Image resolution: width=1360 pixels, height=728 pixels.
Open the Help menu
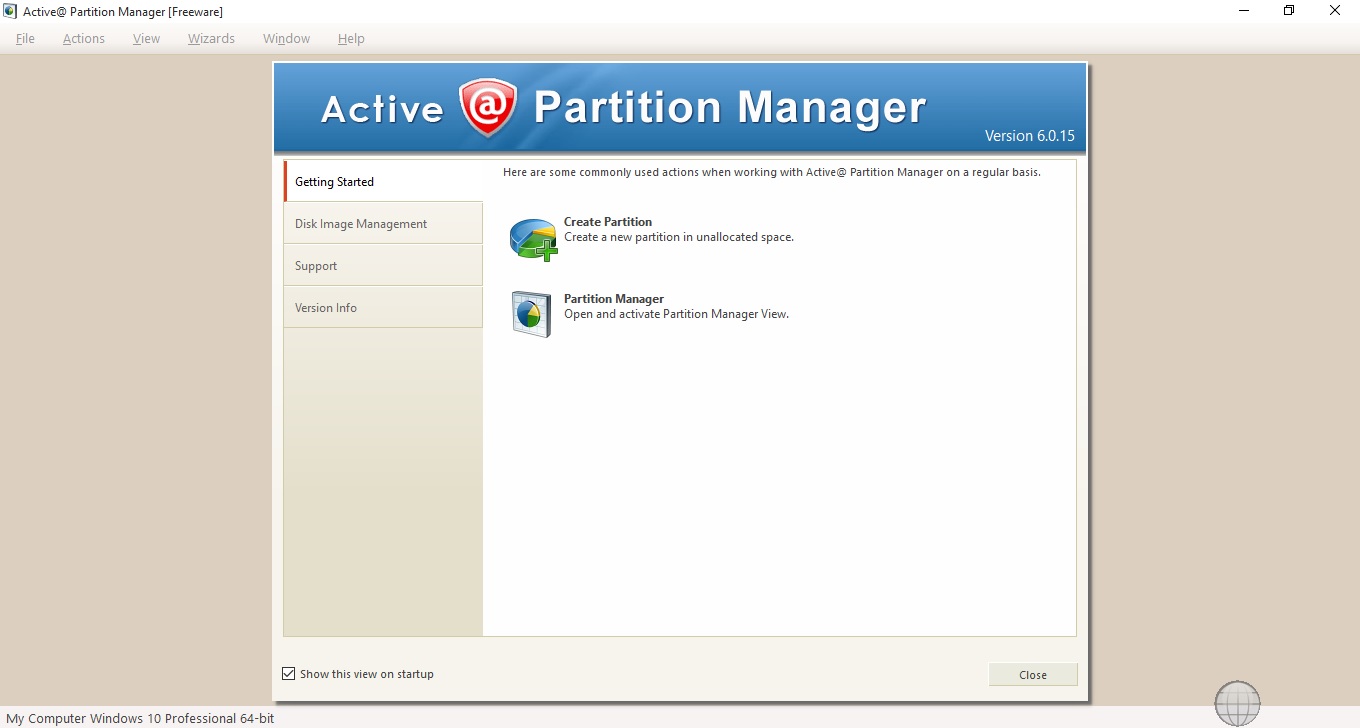[351, 38]
